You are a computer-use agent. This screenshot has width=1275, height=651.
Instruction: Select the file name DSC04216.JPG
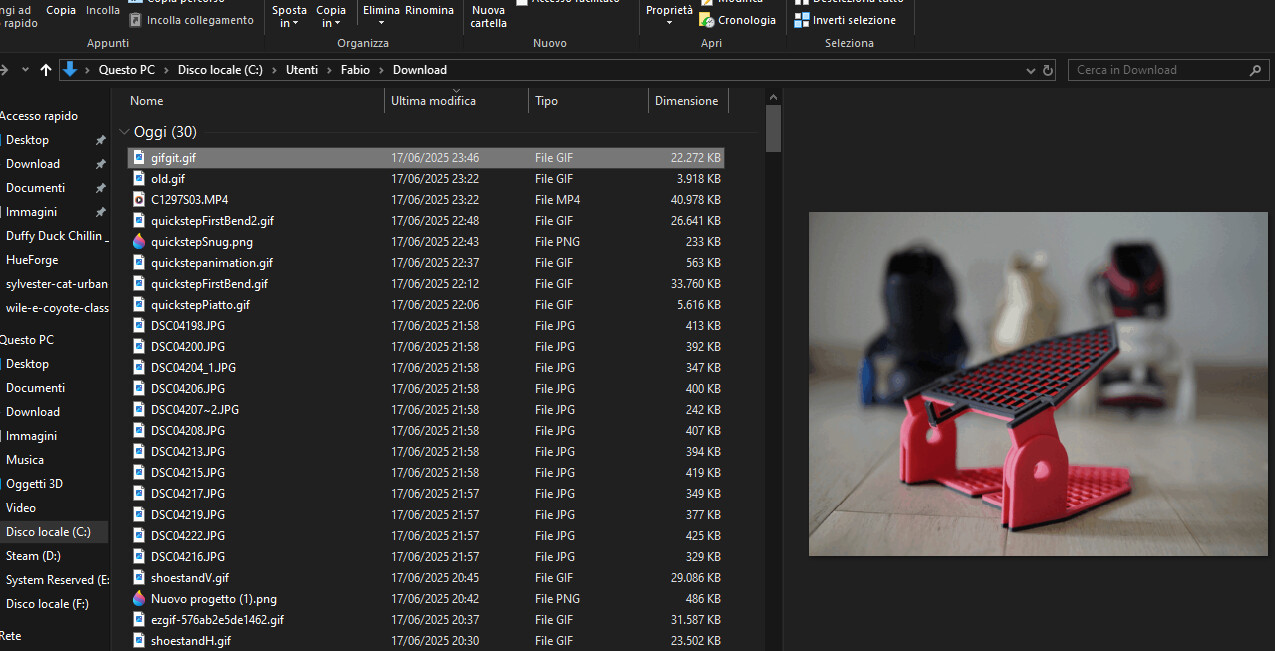coord(188,557)
